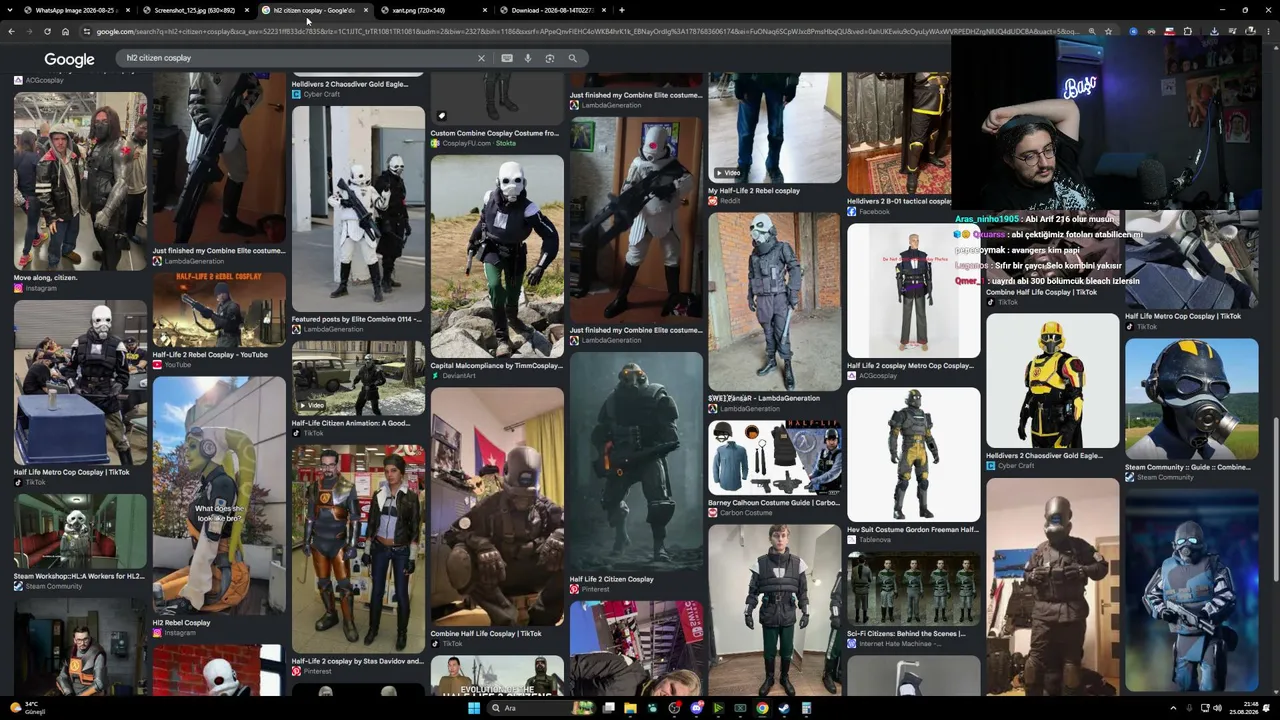Open the Steam Community gas mask guide image

pyautogui.click(x=1192, y=399)
